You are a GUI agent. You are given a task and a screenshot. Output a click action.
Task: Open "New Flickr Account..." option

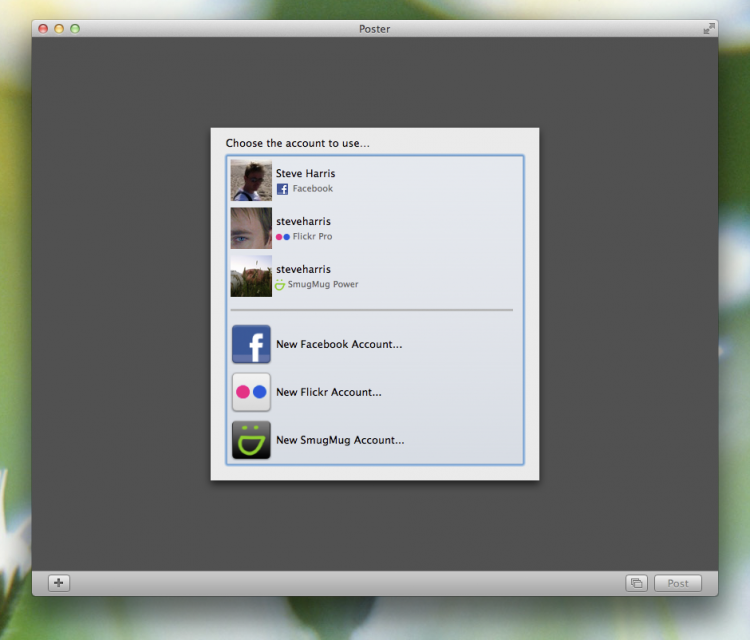(x=328, y=393)
